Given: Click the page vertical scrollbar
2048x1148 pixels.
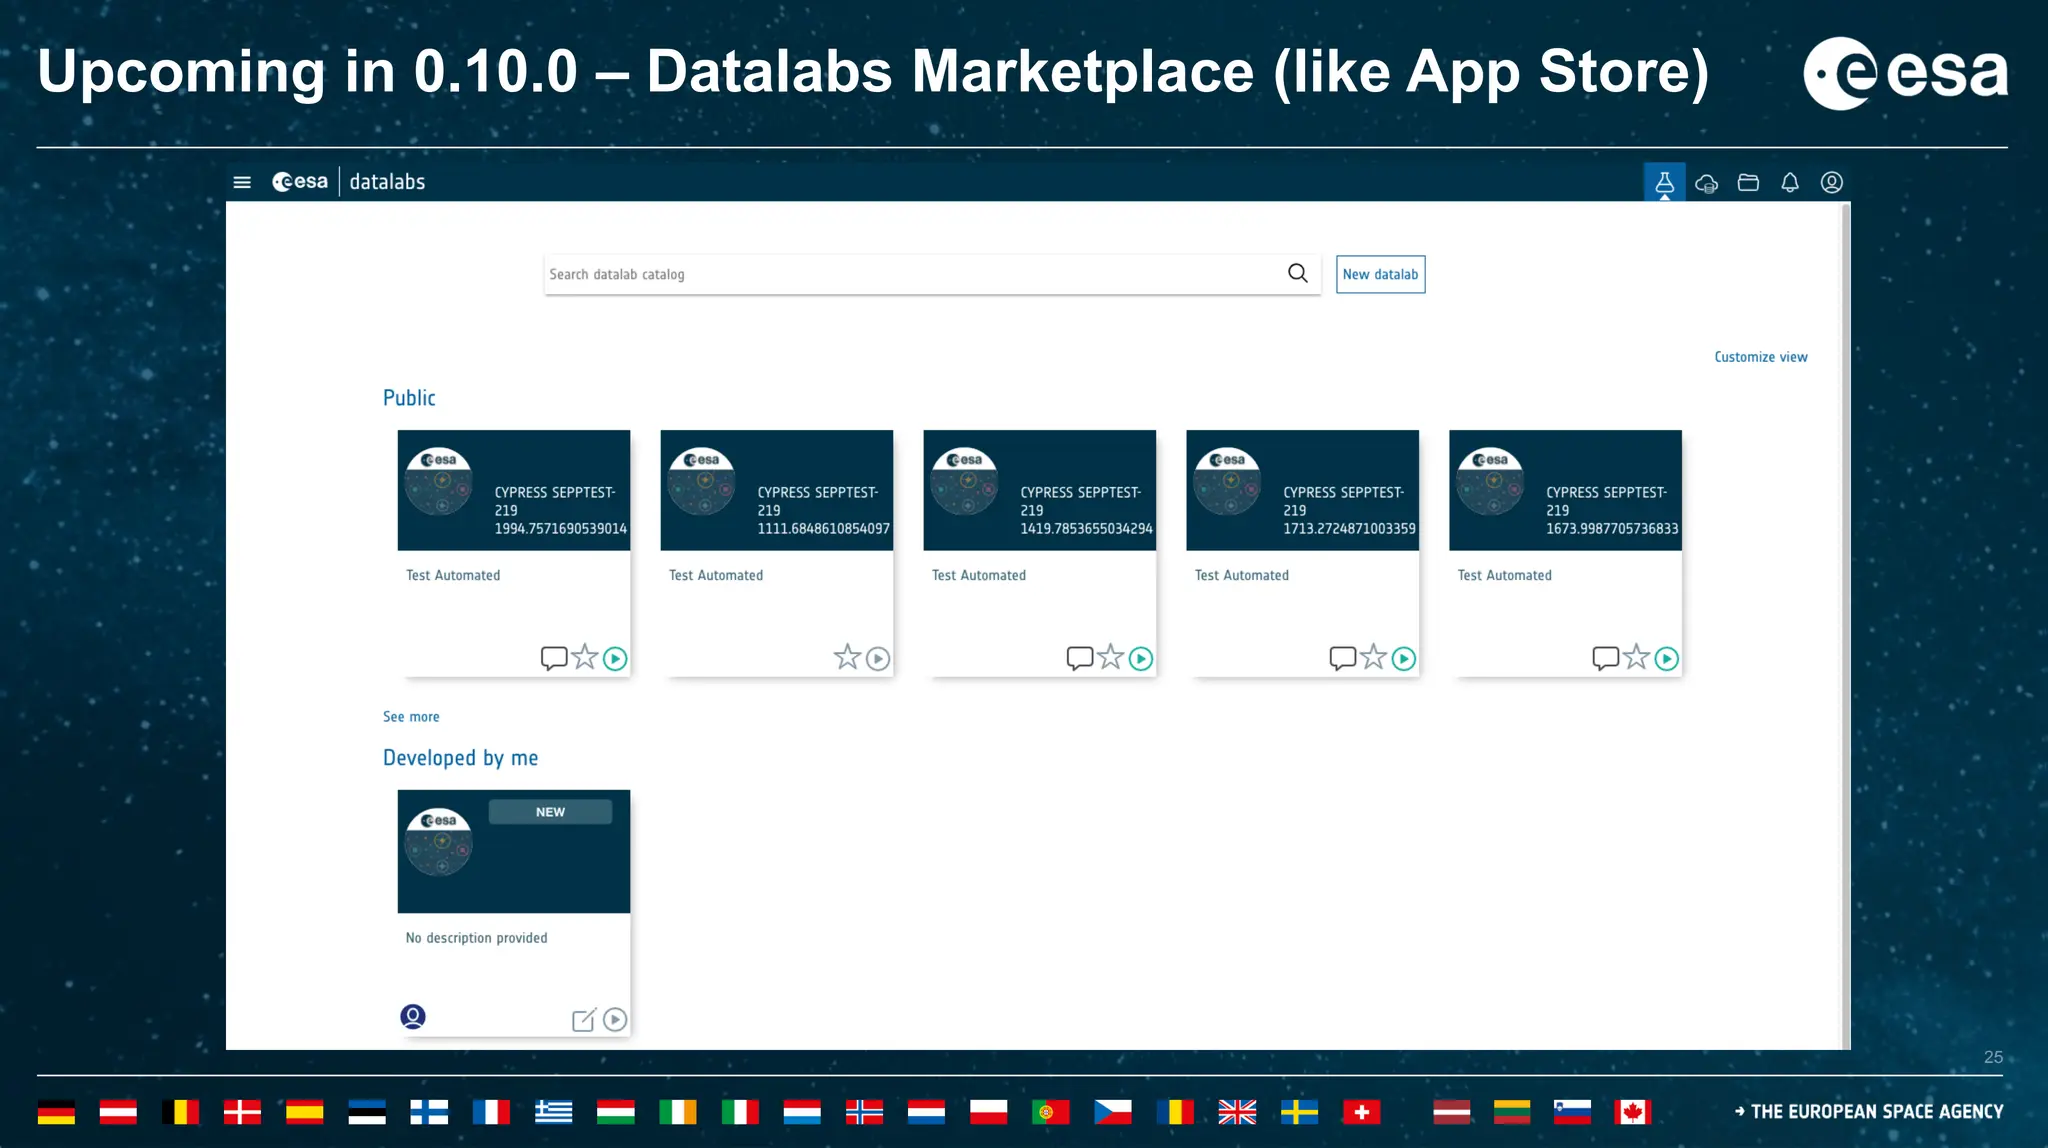Looking at the screenshot, I should 1845,625.
